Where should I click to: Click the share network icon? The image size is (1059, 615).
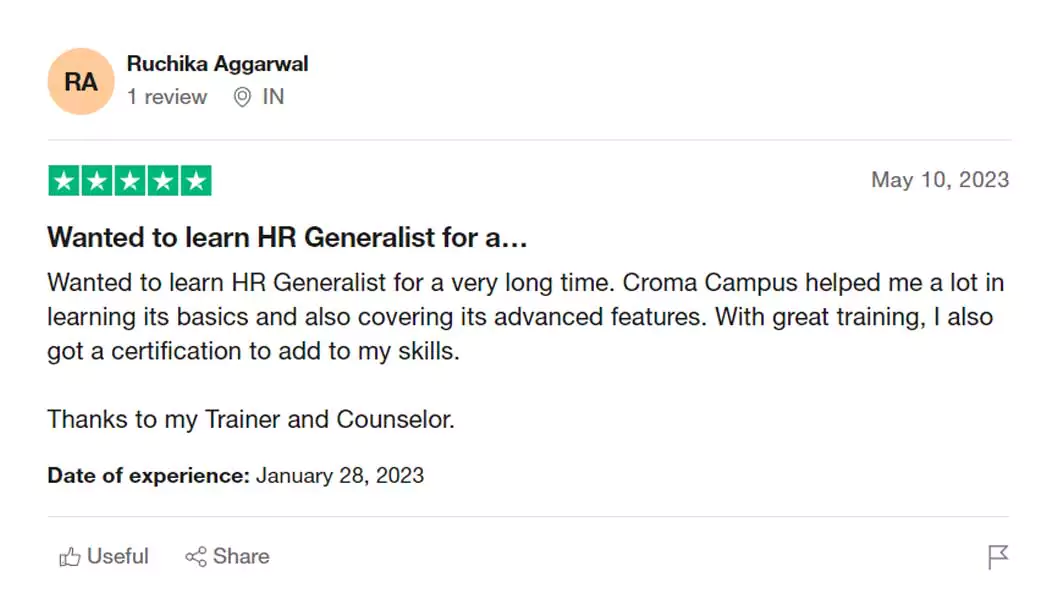tap(196, 557)
